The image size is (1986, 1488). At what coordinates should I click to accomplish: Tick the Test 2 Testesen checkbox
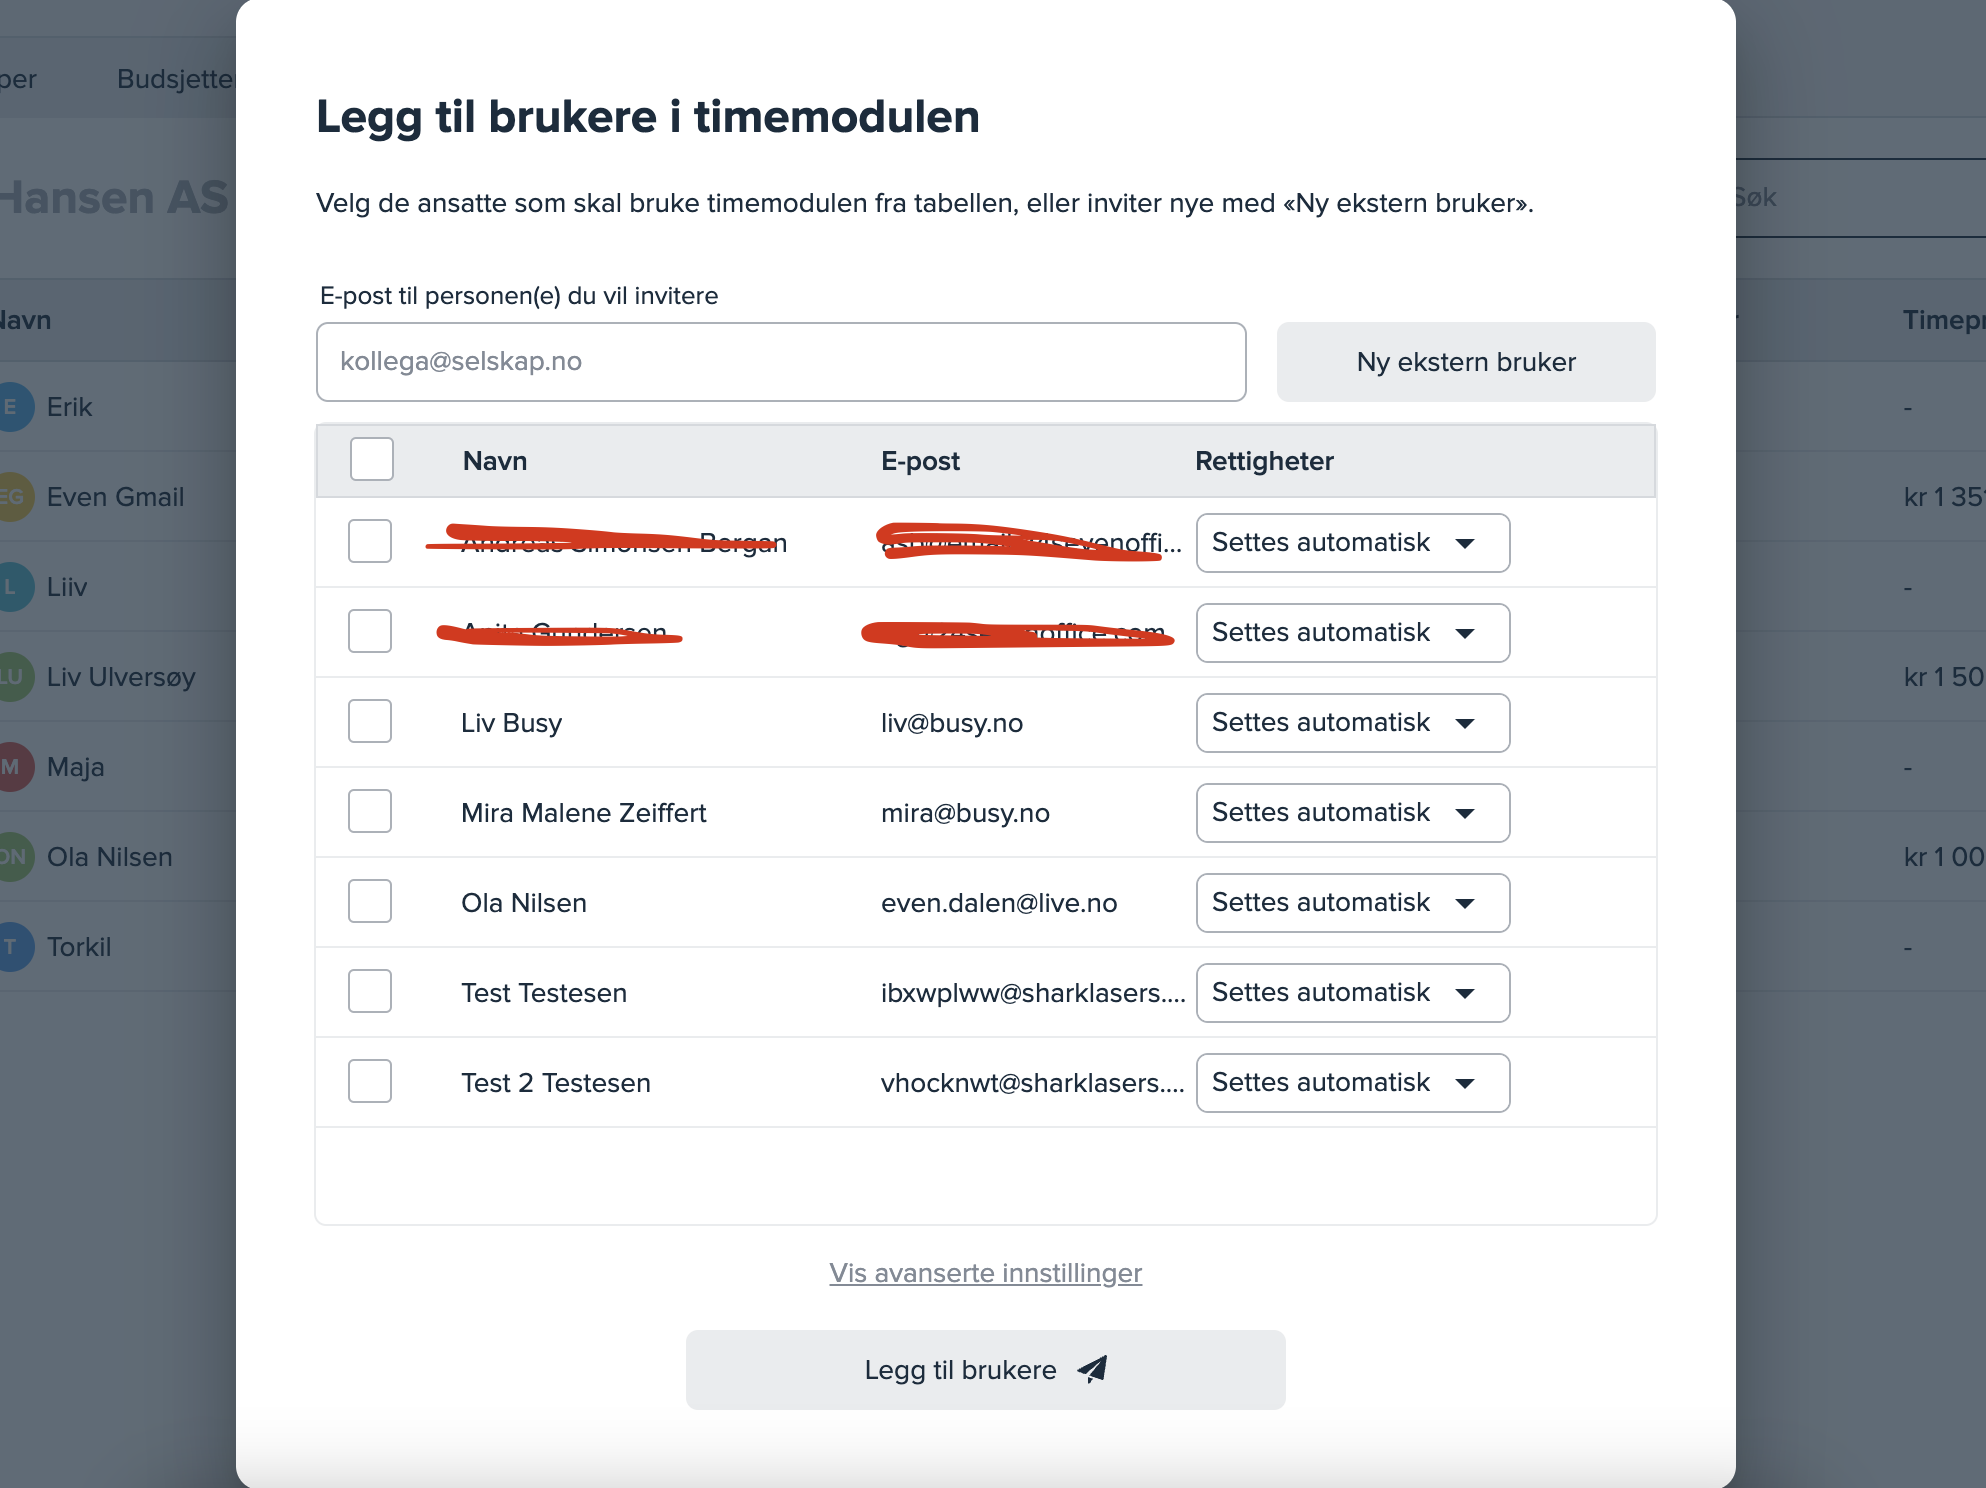point(370,1081)
